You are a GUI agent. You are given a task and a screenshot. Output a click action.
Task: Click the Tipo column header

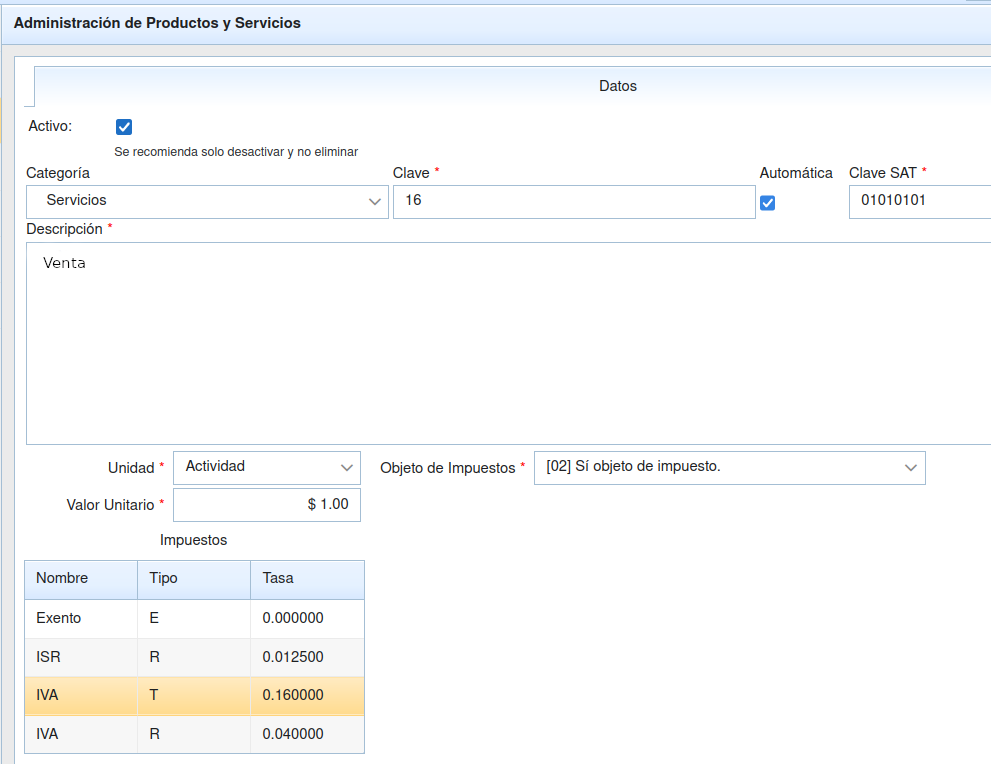coord(194,579)
